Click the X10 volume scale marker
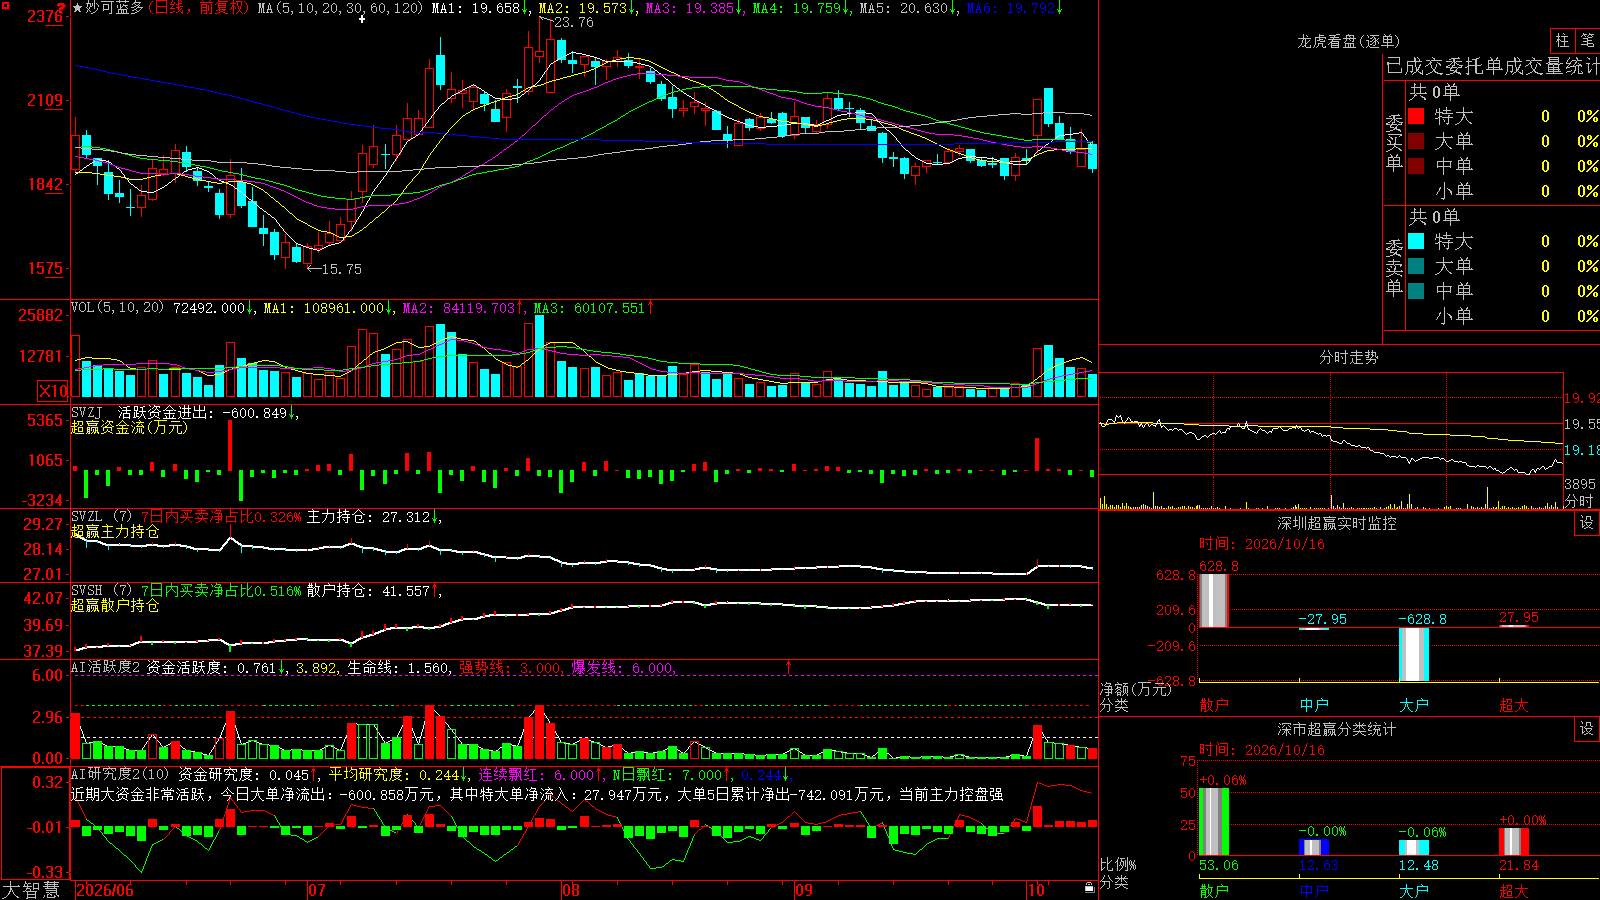 pyautogui.click(x=53, y=391)
